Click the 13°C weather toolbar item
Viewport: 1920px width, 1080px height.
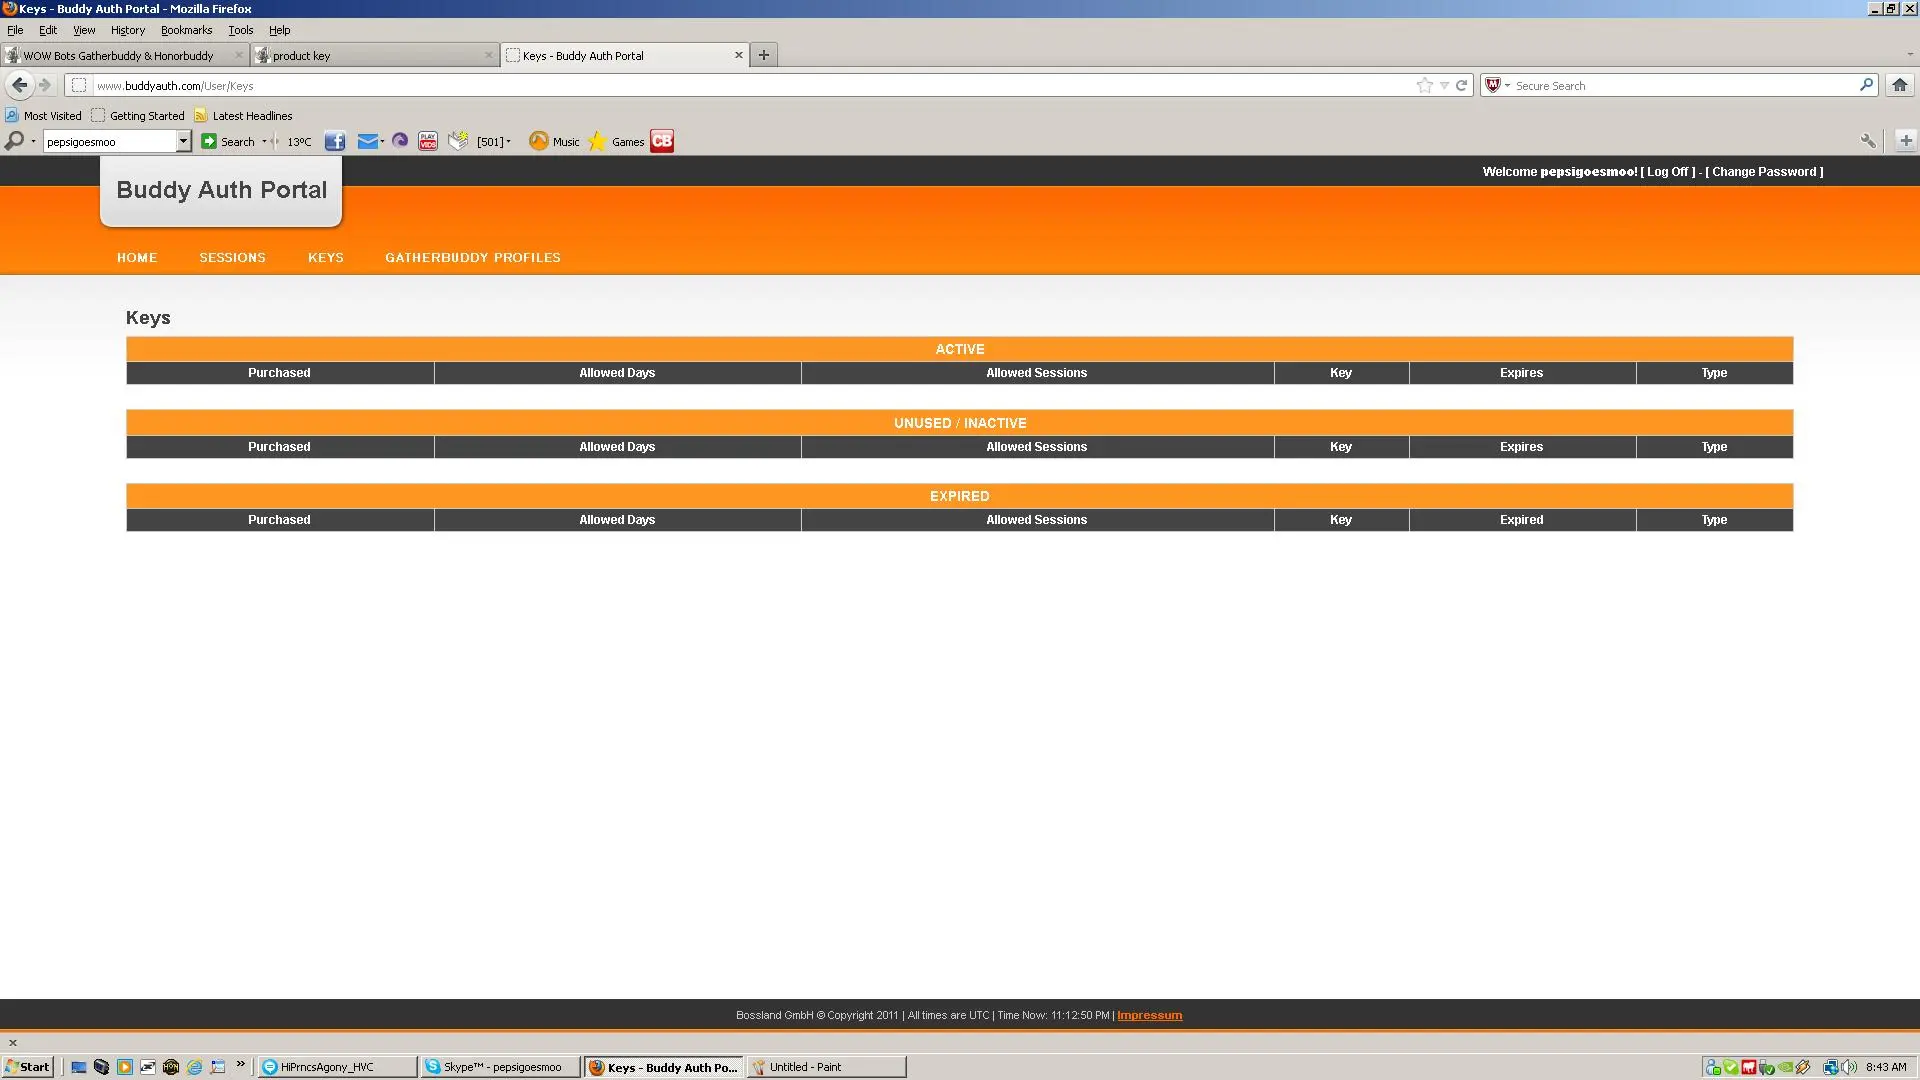click(299, 142)
